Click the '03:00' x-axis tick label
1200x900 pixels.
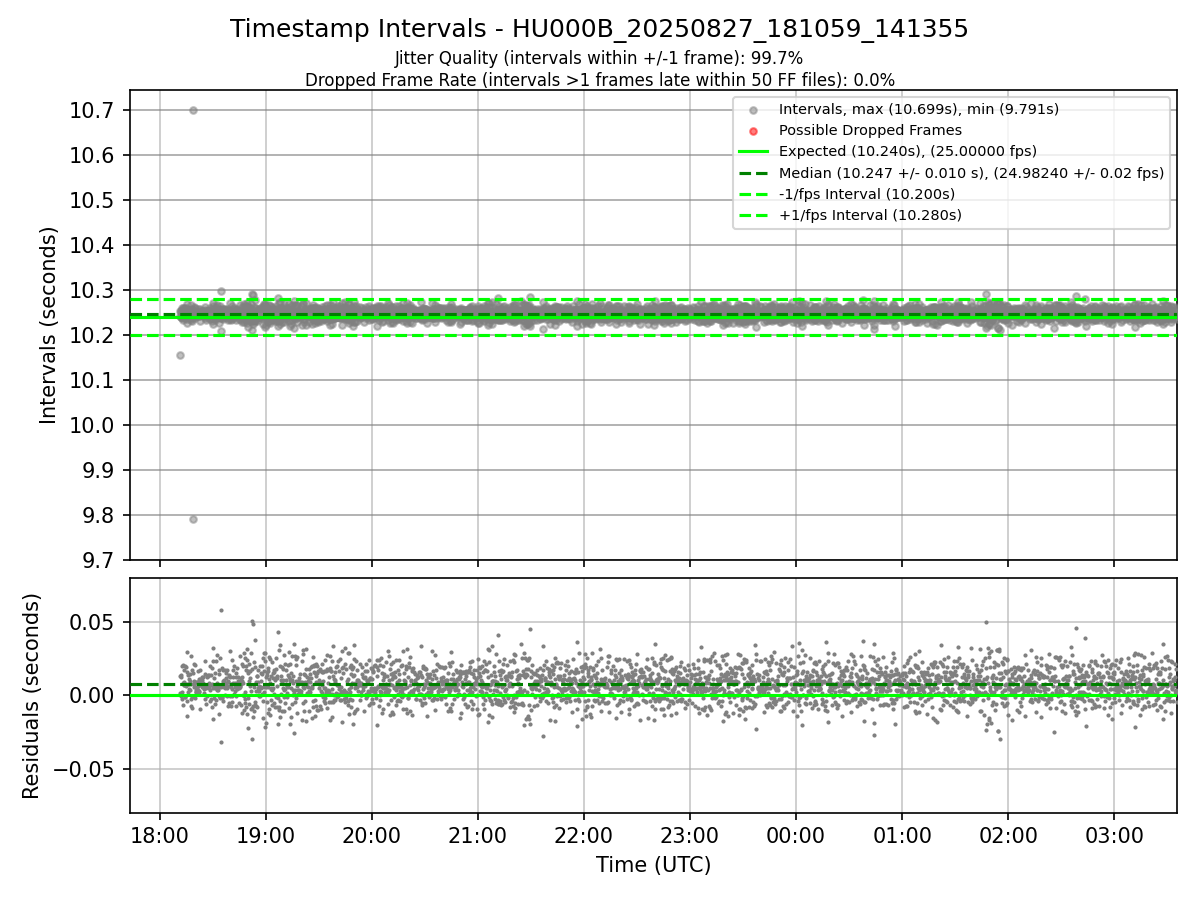click(x=1114, y=836)
